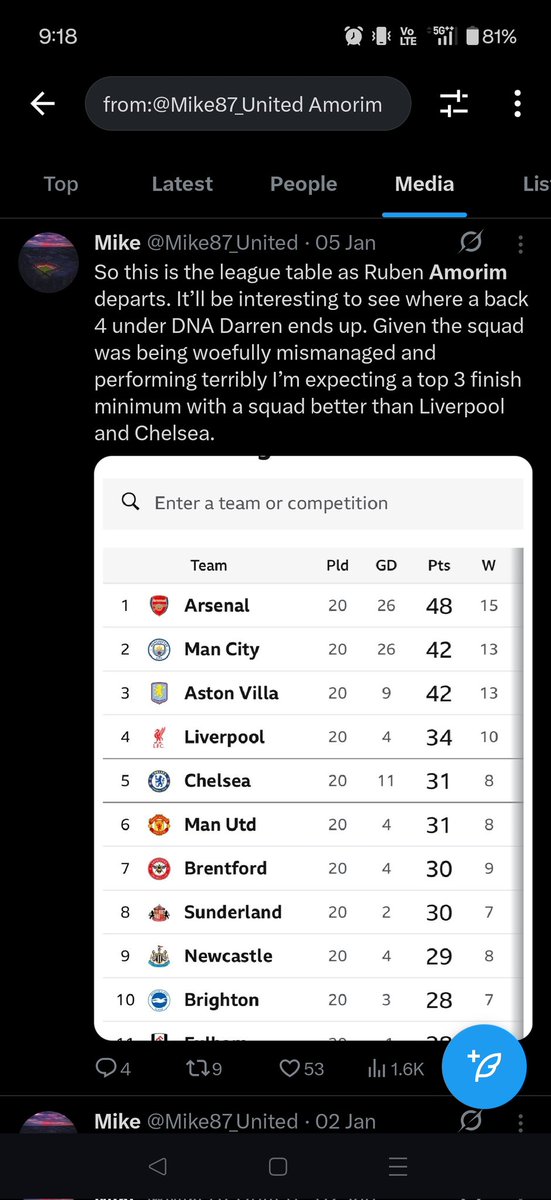The image size is (551, 1200).
Task: Tap the Grok icon on 05 Jan tweet
Action: 472,243
